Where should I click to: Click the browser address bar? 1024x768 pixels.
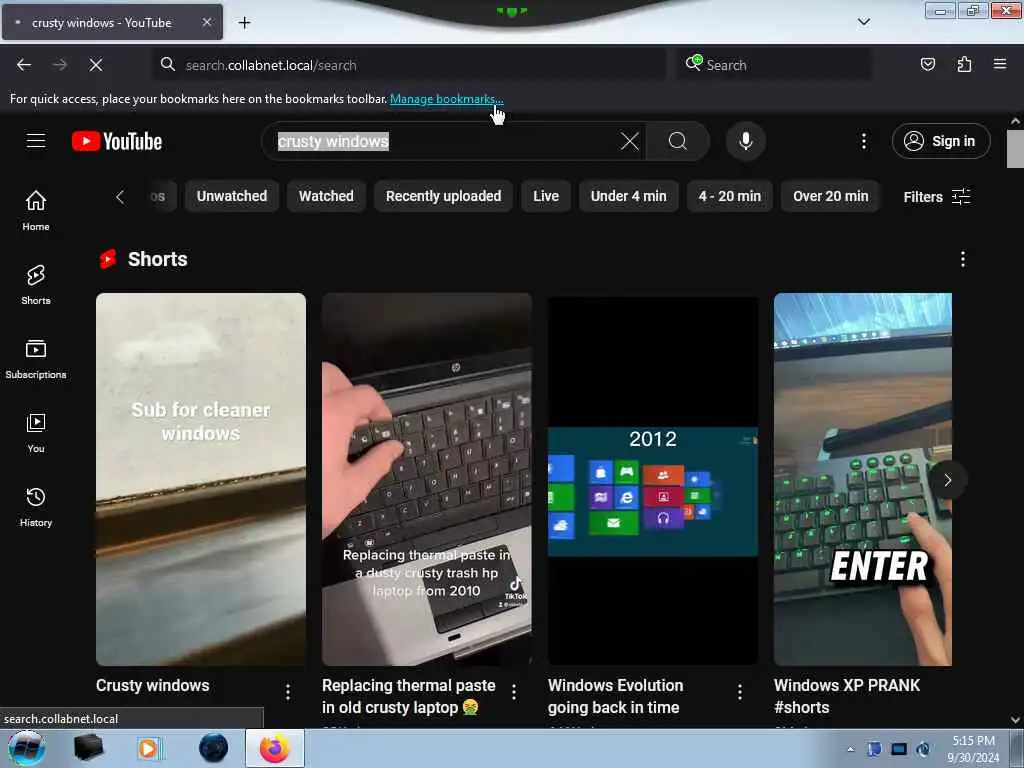click(410, 65)
